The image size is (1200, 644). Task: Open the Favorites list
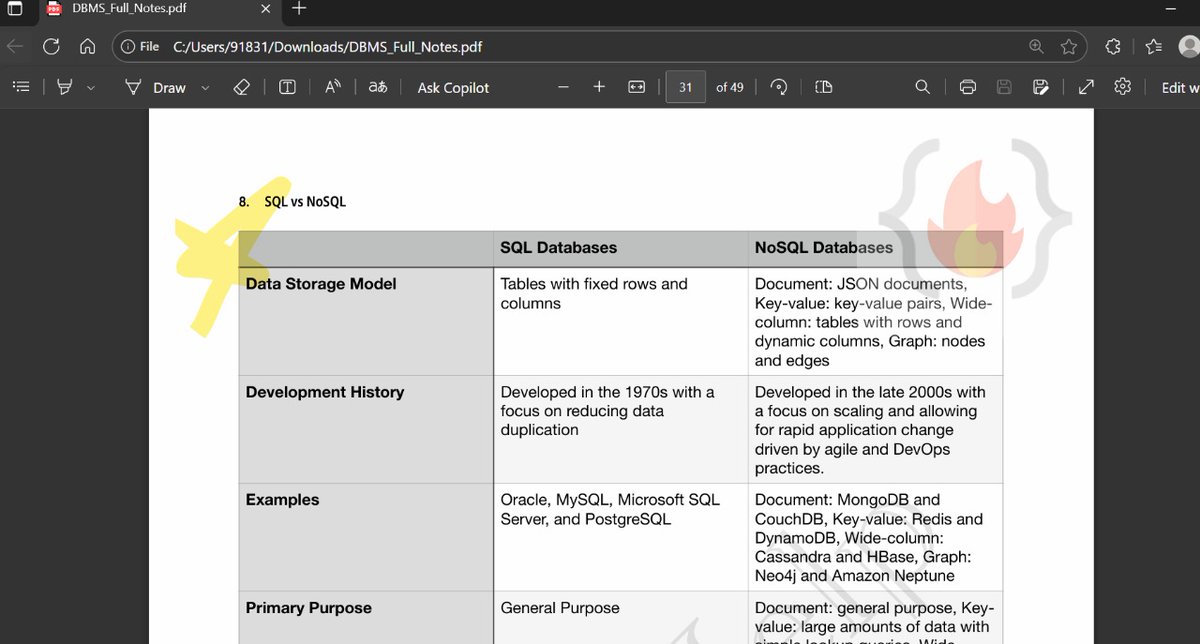[x=1153, y=46]
